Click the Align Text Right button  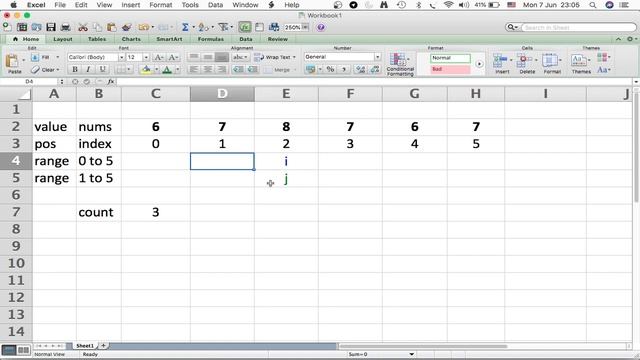coord(222,69)
